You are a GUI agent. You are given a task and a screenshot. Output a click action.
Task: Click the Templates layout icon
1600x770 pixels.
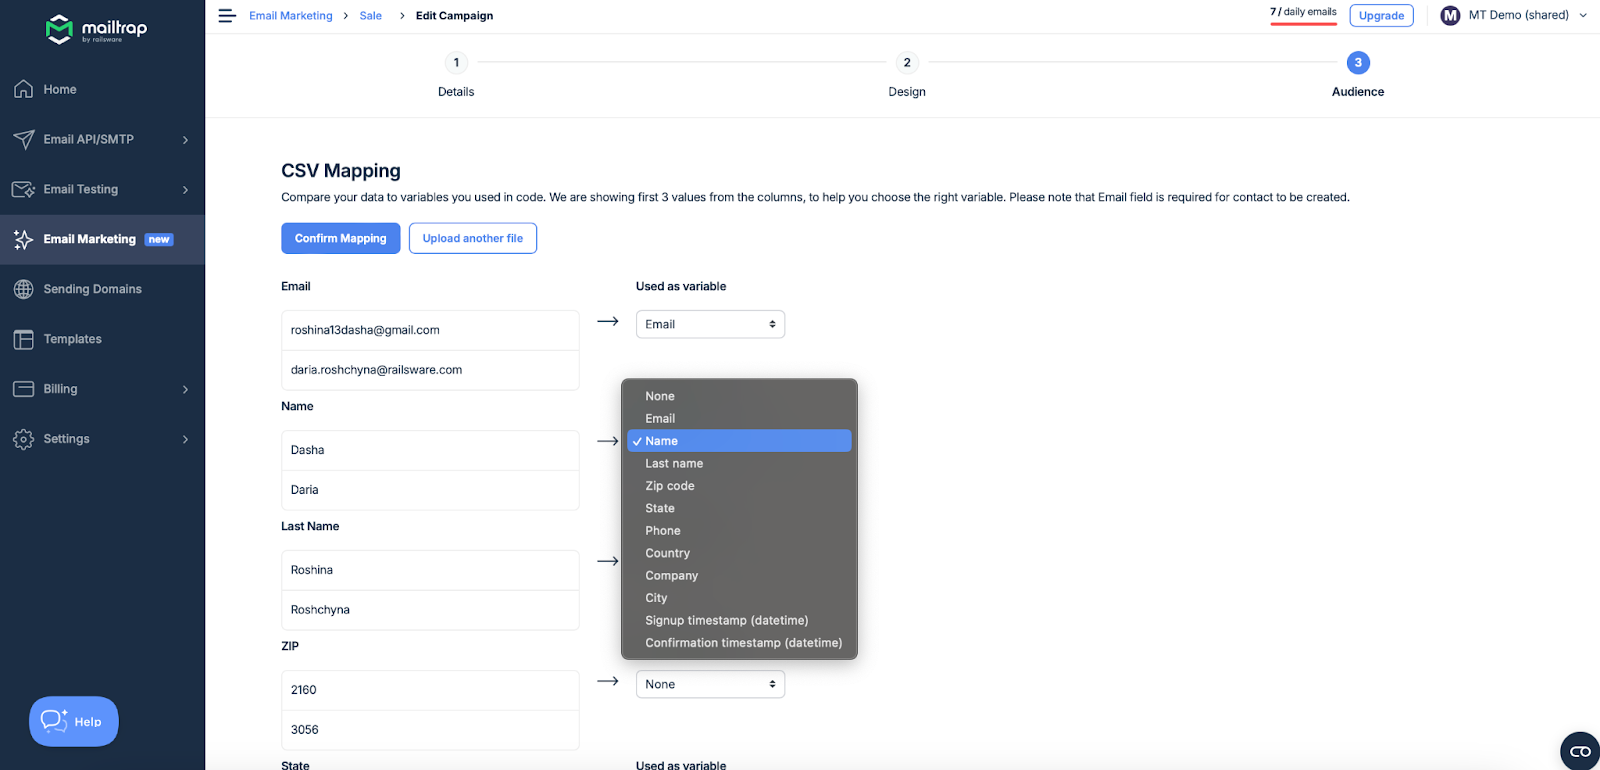pos(24,339)
